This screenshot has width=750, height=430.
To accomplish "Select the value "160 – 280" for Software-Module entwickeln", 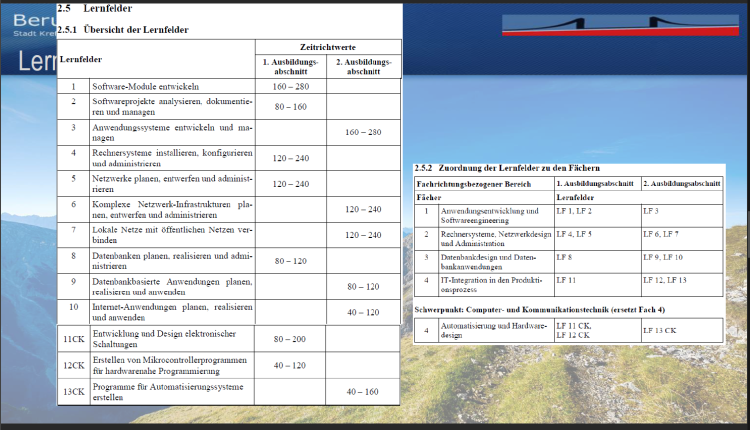I will pos(291,87).
